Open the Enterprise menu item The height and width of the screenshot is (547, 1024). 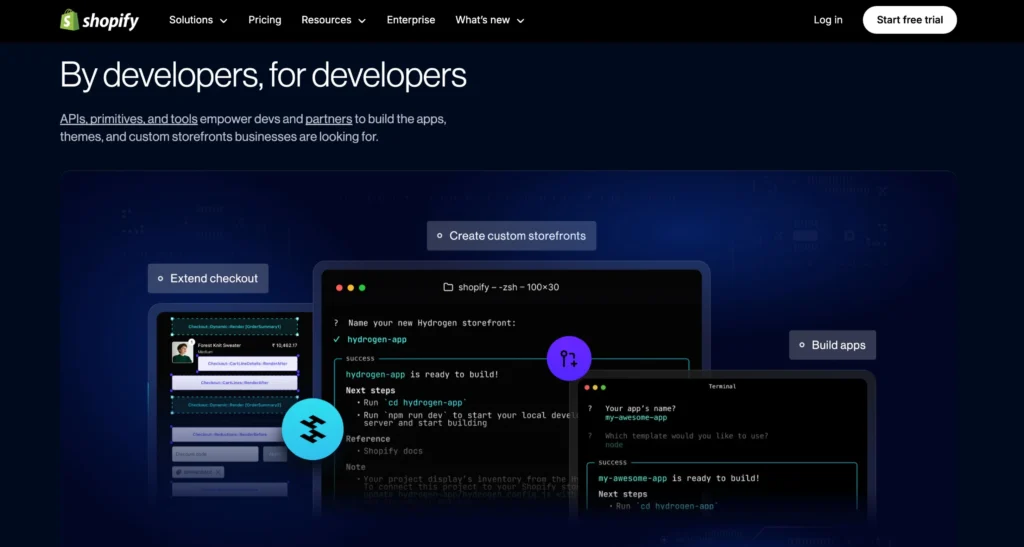(411, 20)
